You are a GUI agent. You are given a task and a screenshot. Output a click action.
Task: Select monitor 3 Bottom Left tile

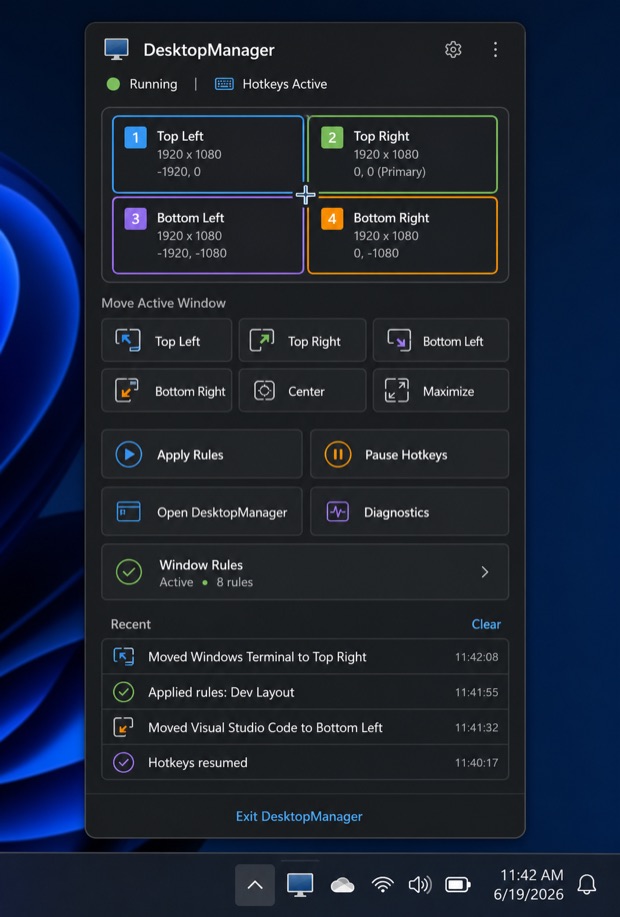click(208, 236)
